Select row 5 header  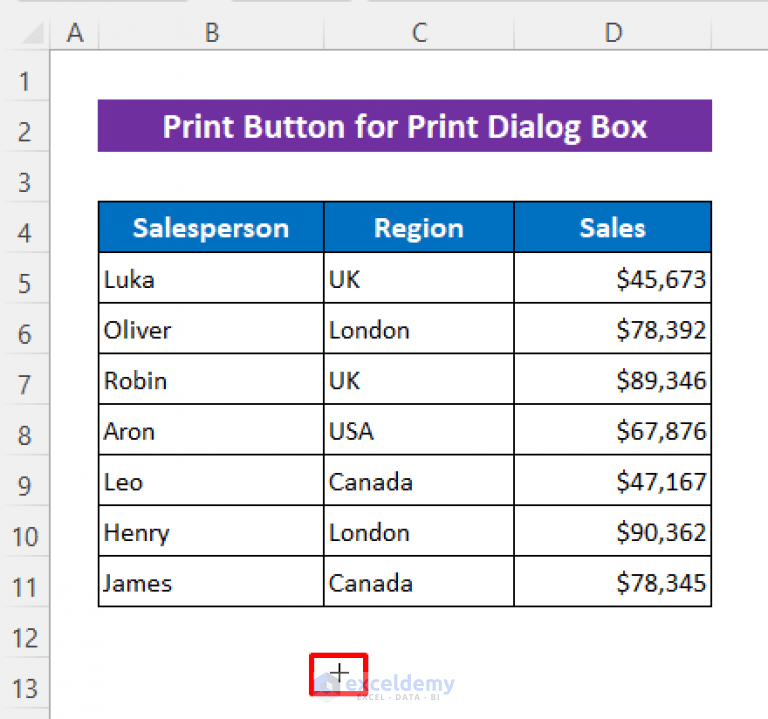tap(24, 278)
